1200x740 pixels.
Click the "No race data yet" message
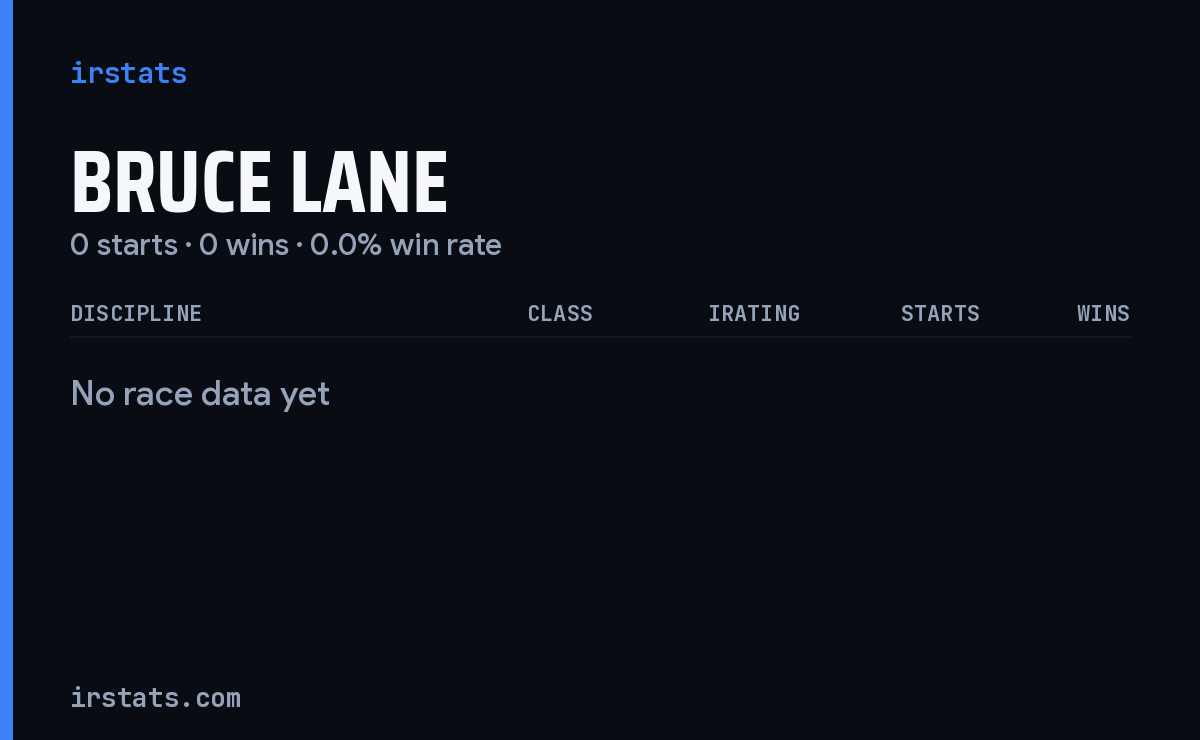pyautogui.click(x=200, y=394)
